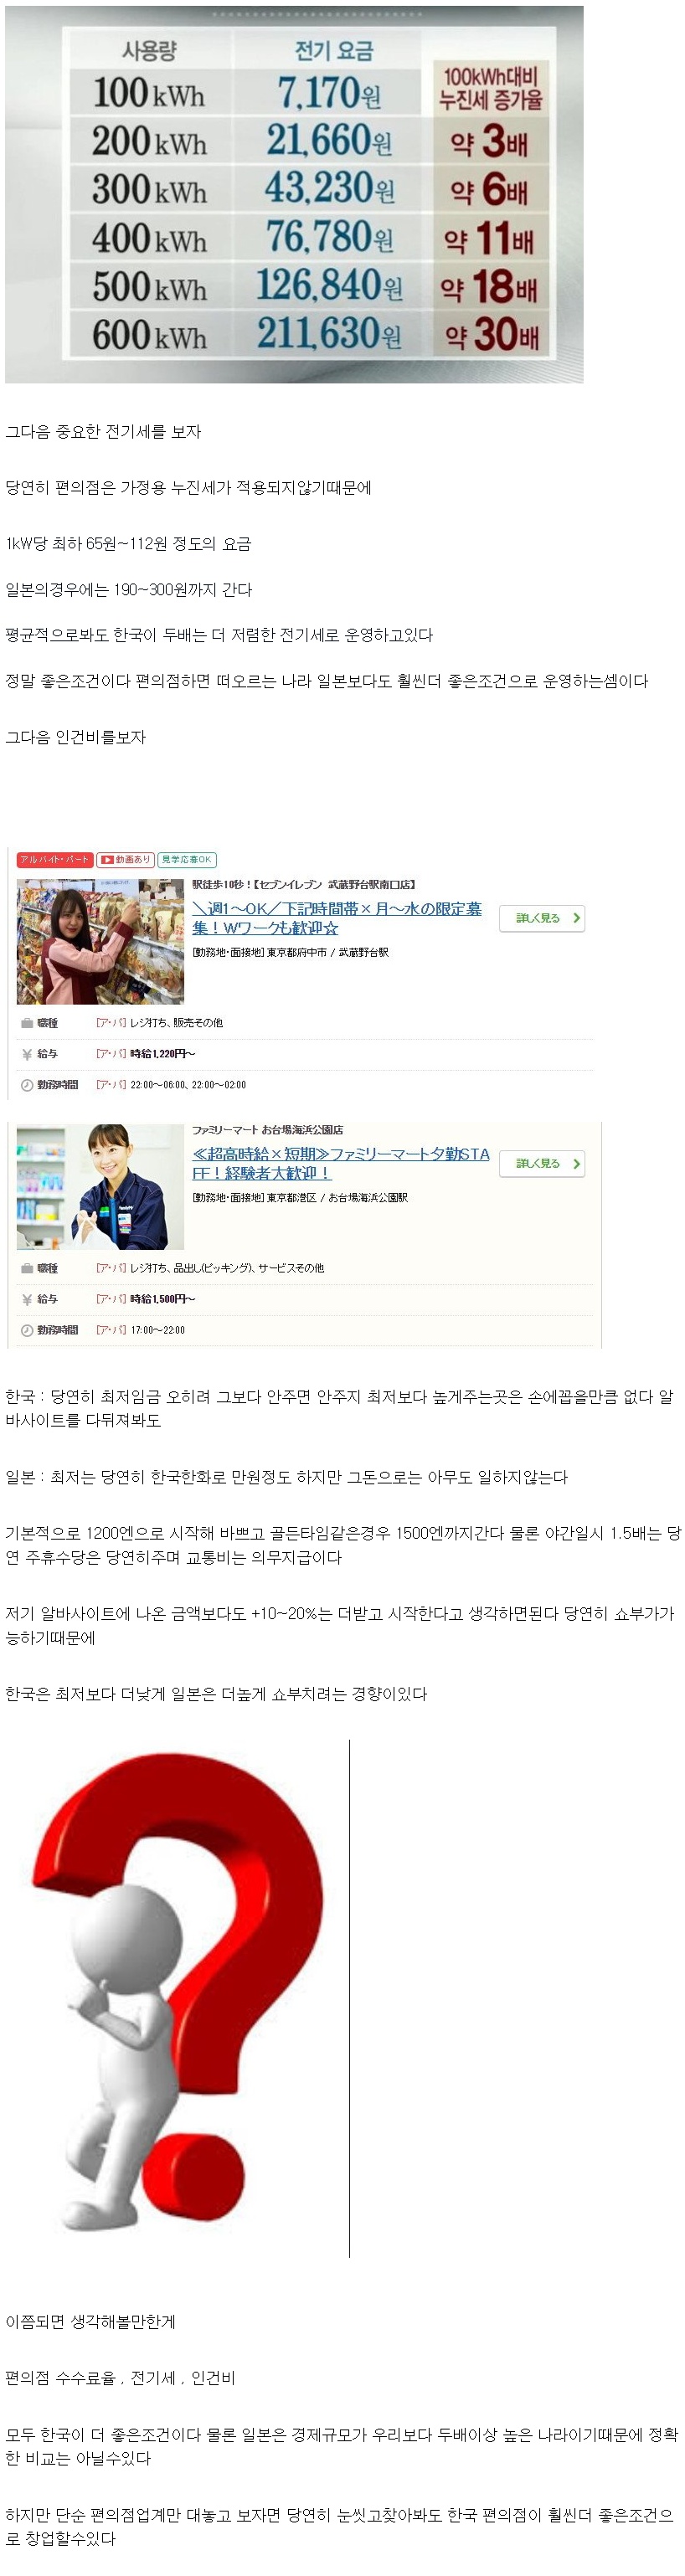Click the briefcase 職種 icon in Seven-Eleven listing
The width and height of the screenshot is (685, 2576).
point(27,1023)
